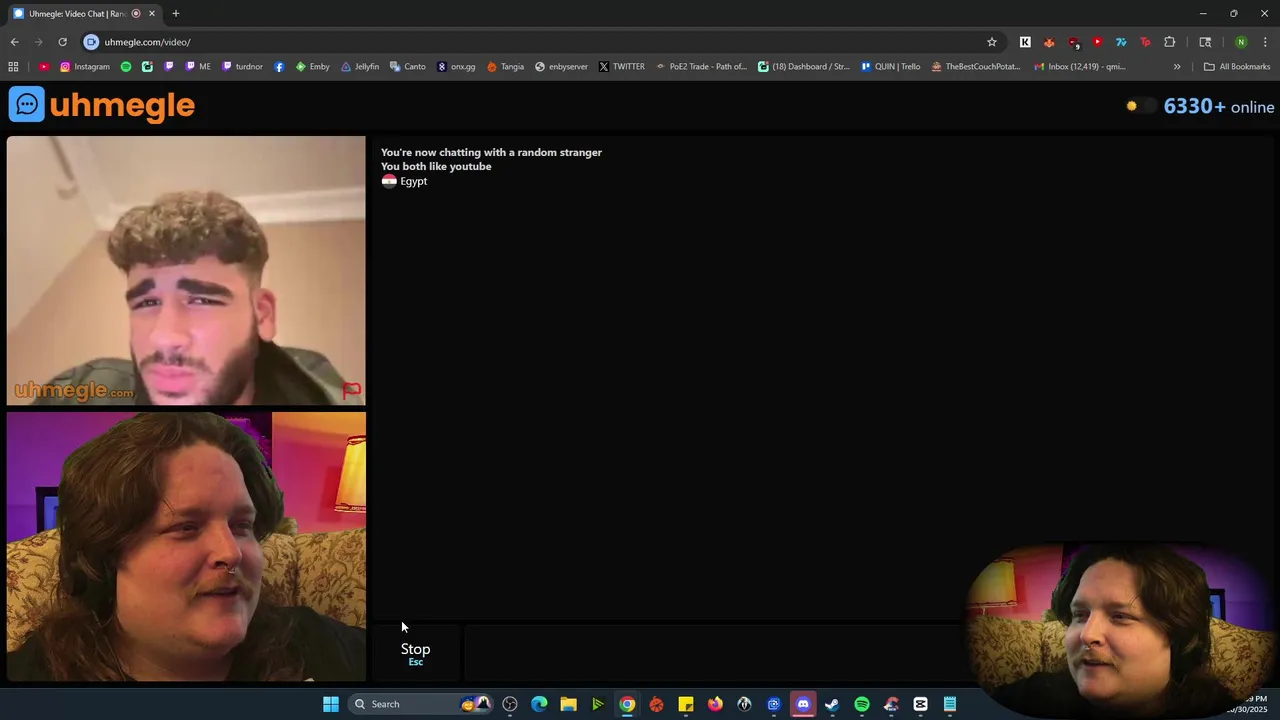
Task: Open Steam from taskbar
Action: click(x=832, y=704)
